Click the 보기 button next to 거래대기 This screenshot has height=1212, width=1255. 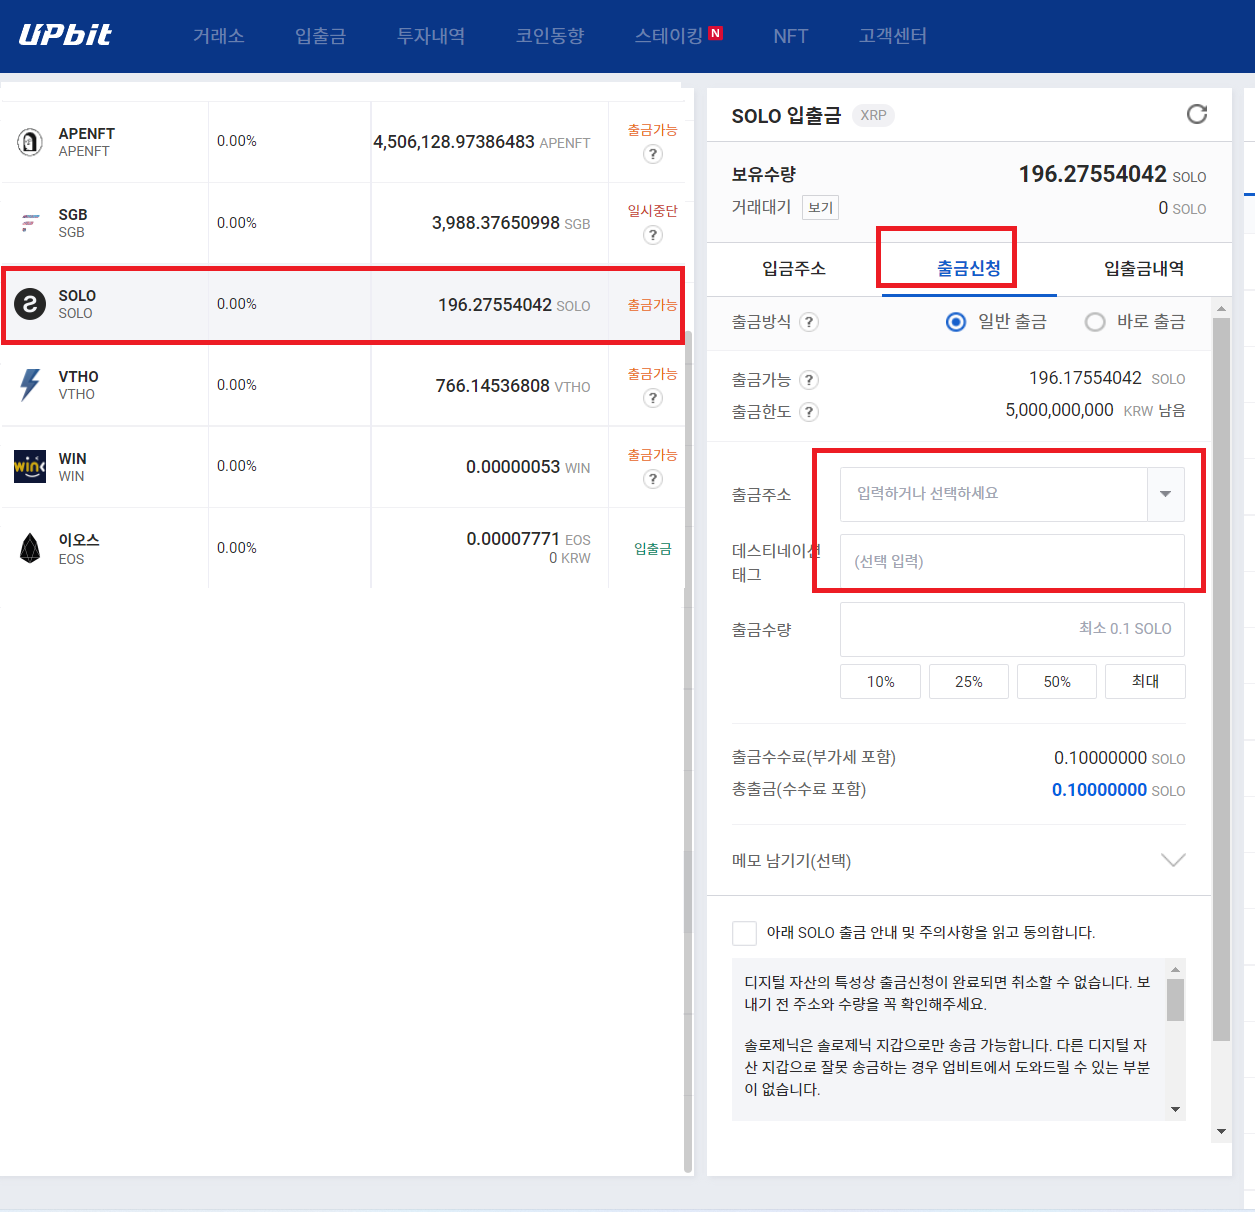[x=821, y=208]
